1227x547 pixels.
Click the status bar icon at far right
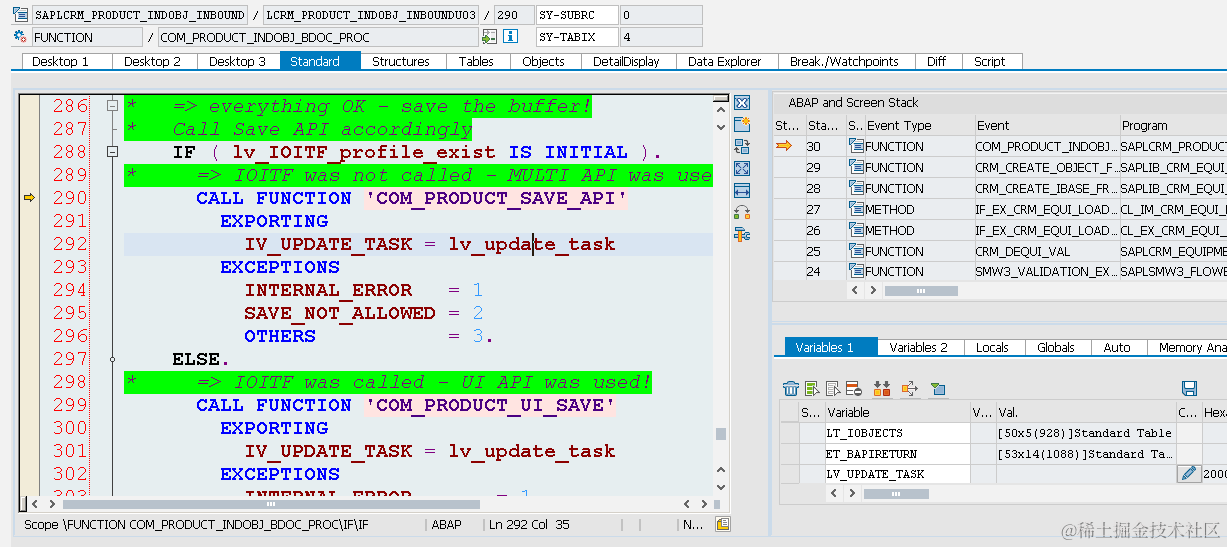[723, 524]
